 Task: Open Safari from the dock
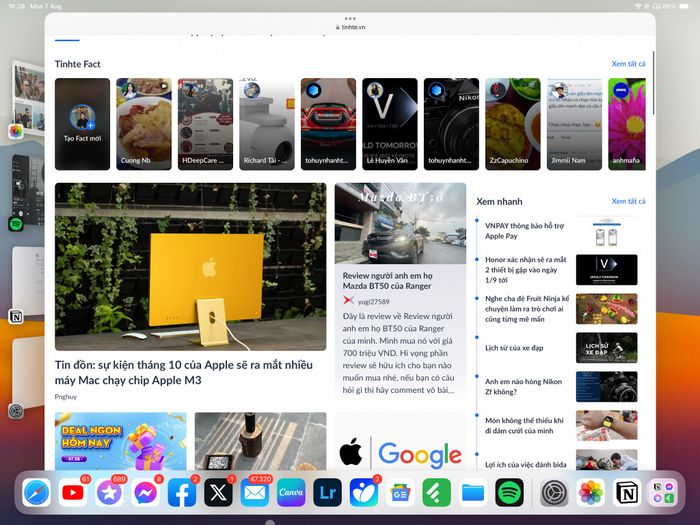36,493
